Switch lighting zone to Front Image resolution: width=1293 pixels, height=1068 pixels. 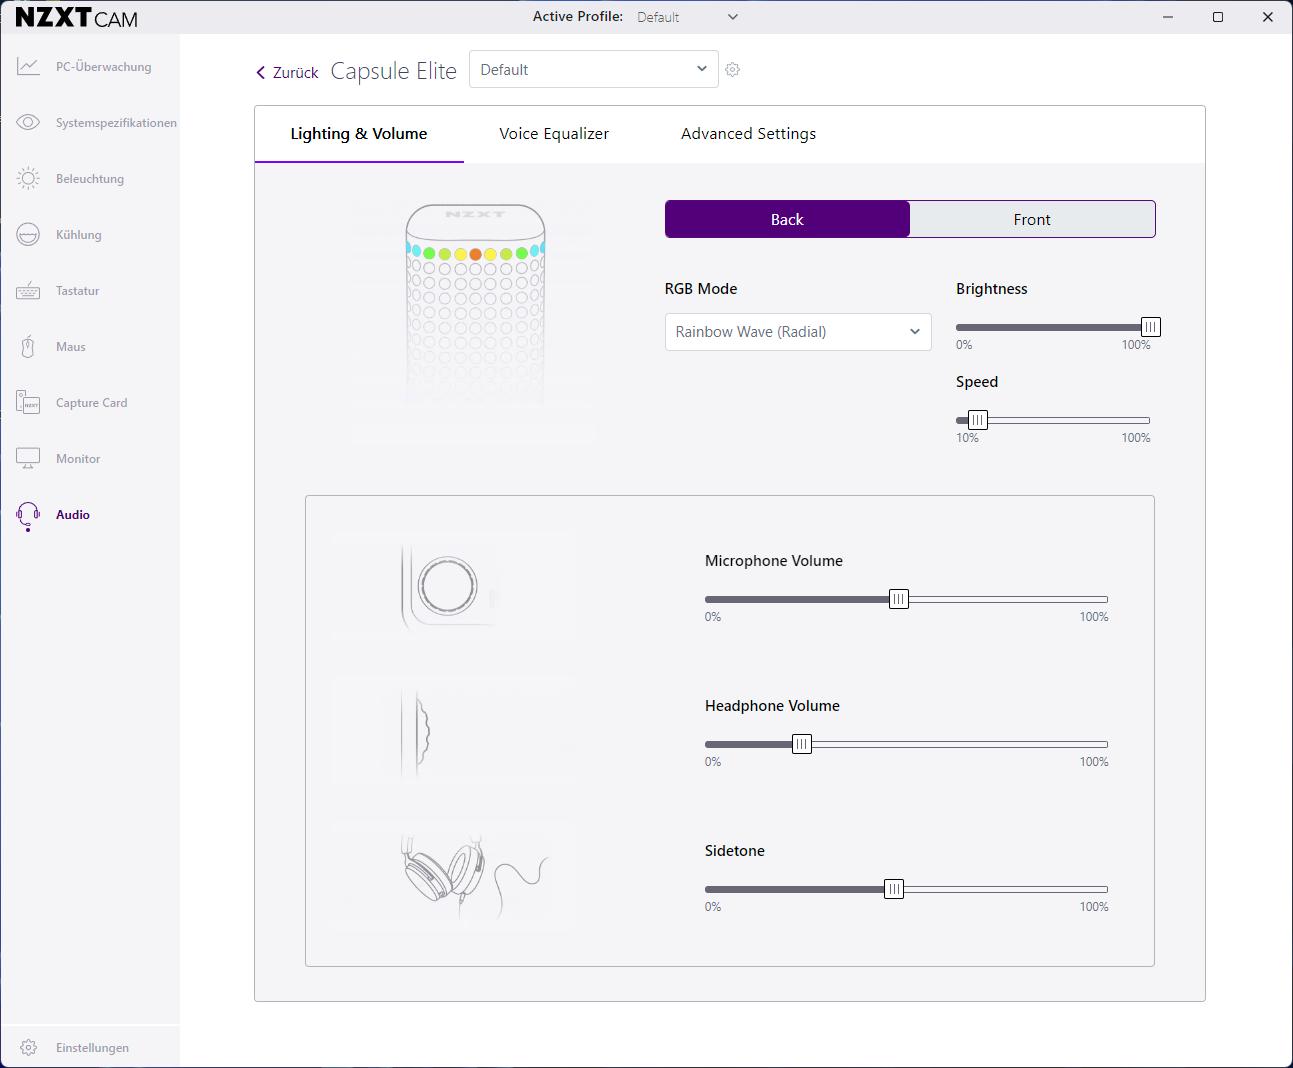(1032, 220)
